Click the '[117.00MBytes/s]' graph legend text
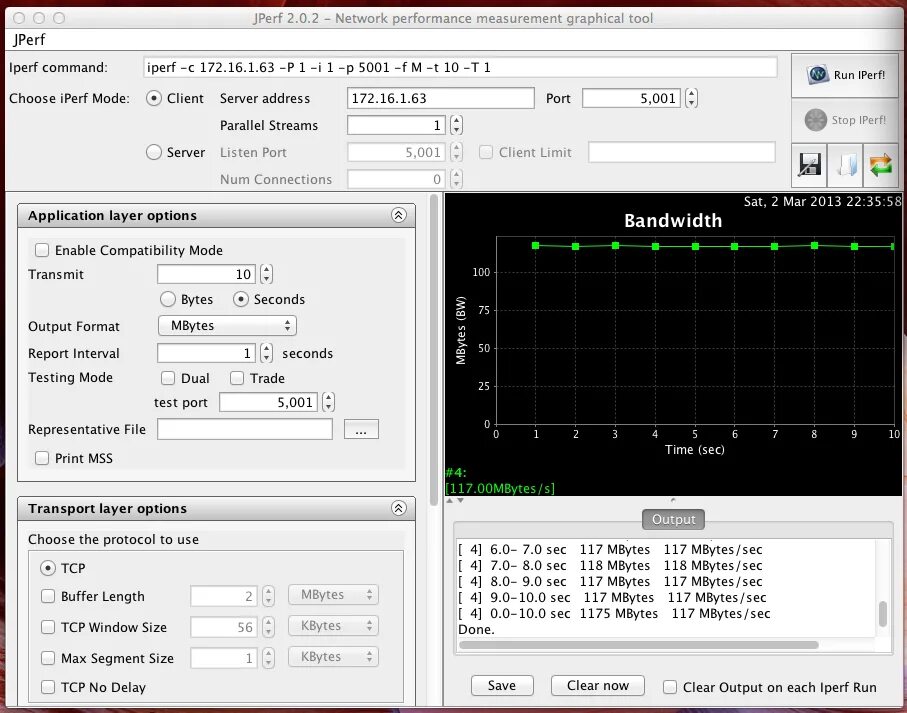907x713 pixels. [500, 488]
